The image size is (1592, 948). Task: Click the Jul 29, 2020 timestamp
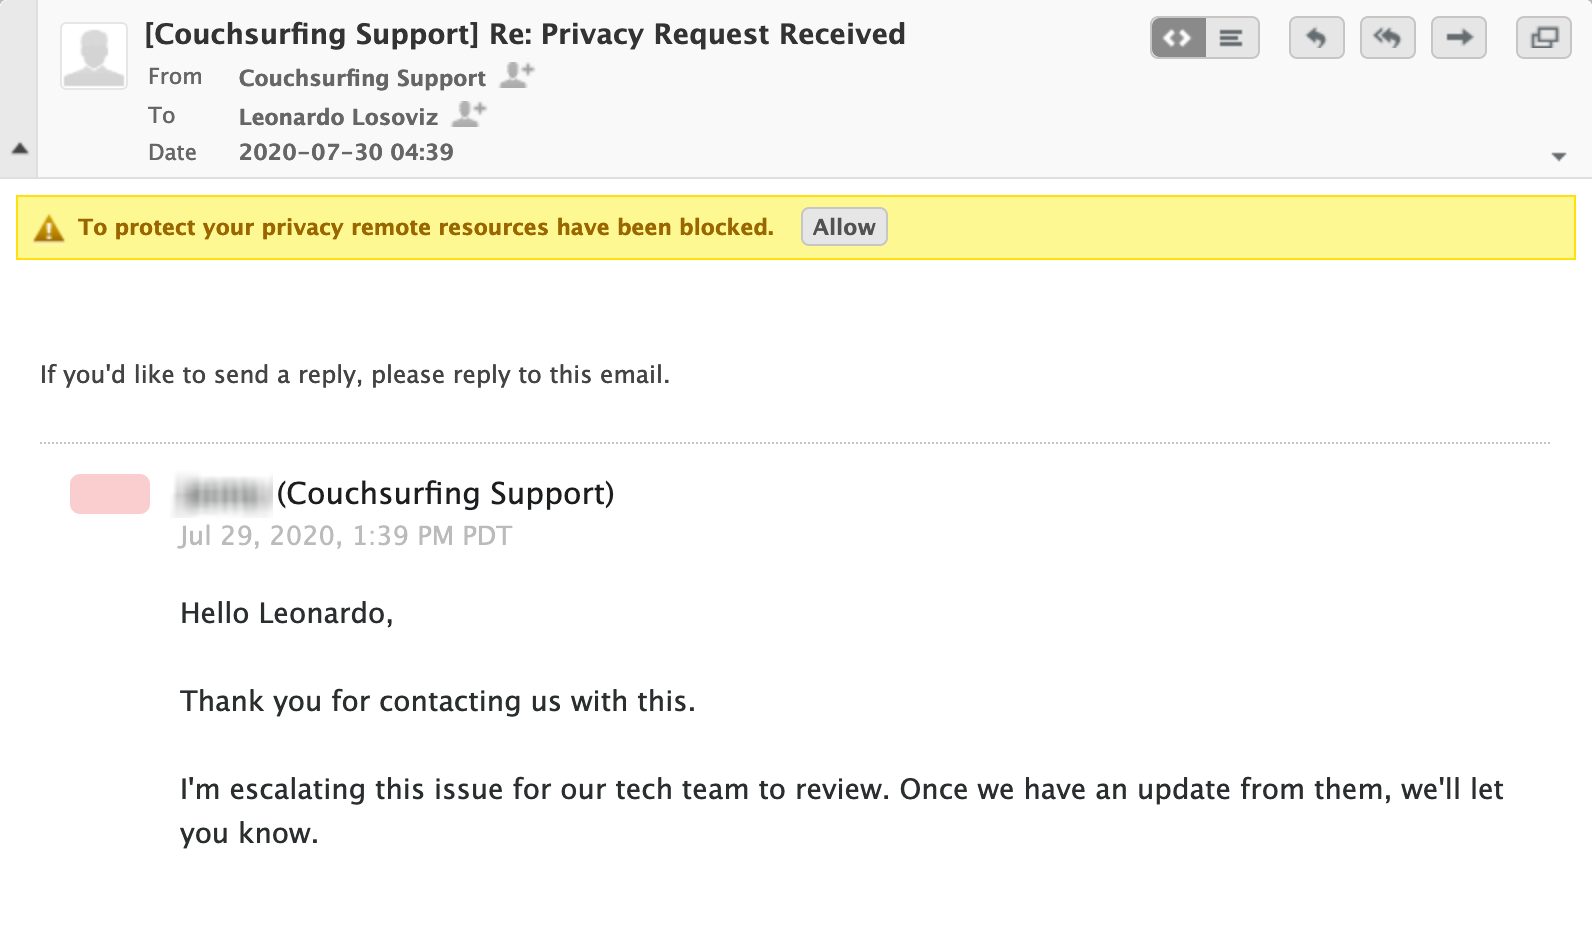pos(345,536)
